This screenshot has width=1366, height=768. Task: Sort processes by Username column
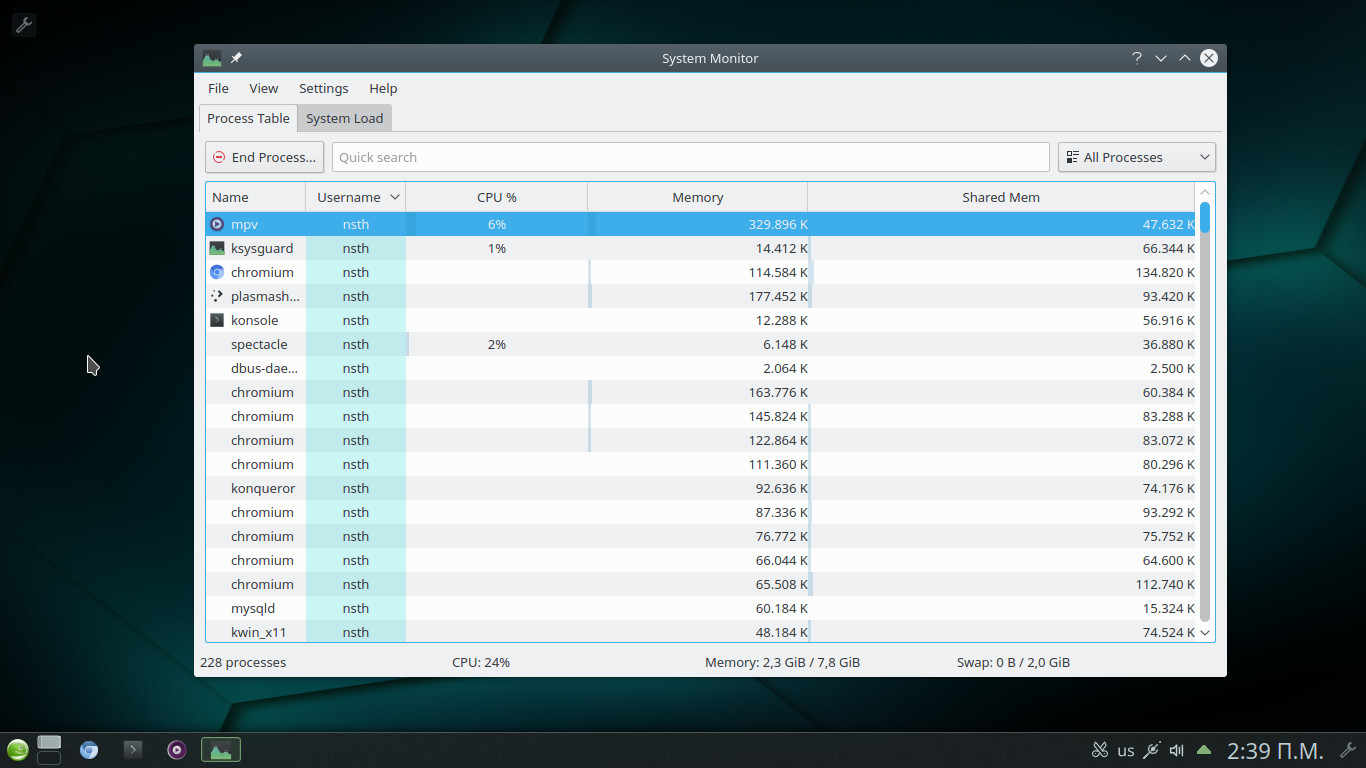[x=355, y=197]
